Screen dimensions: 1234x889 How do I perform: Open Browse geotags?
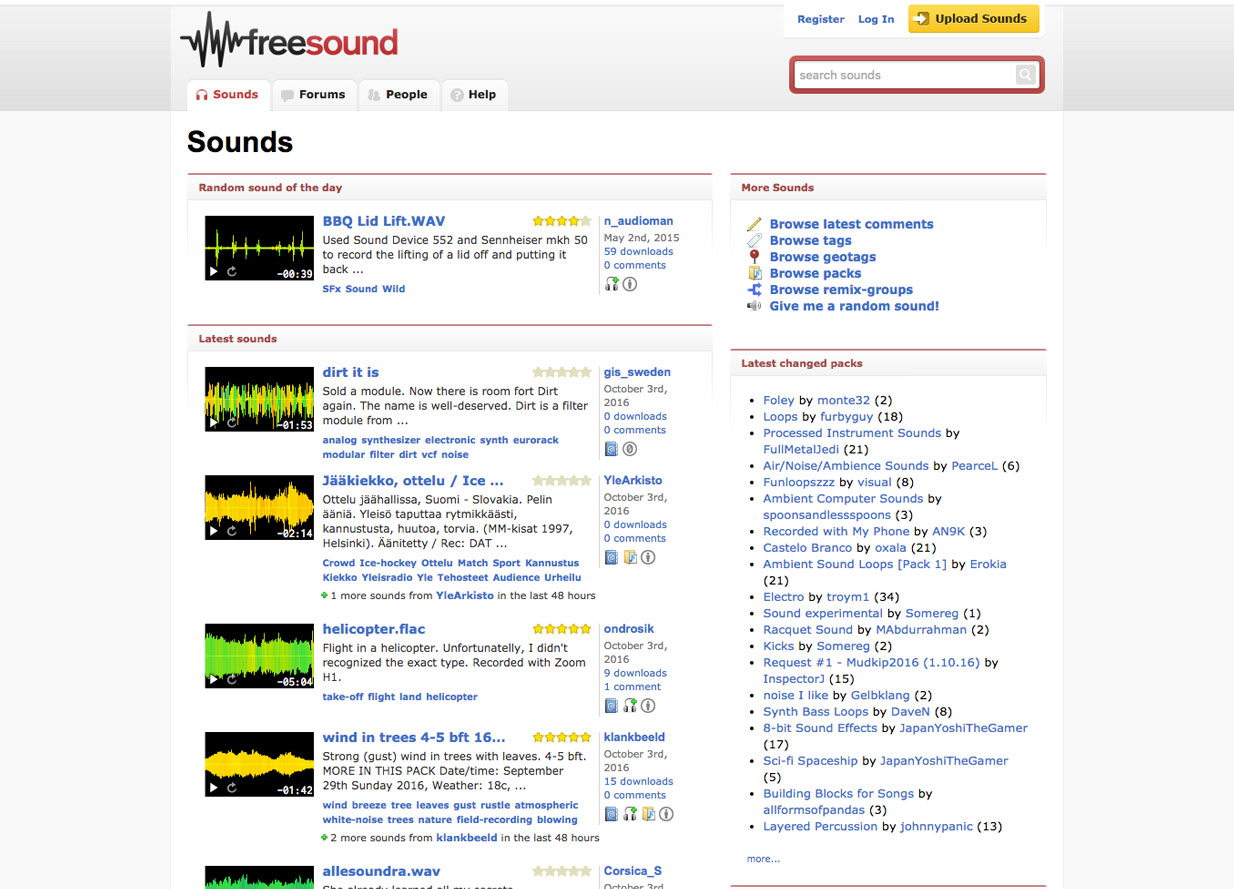coord(824,257)
